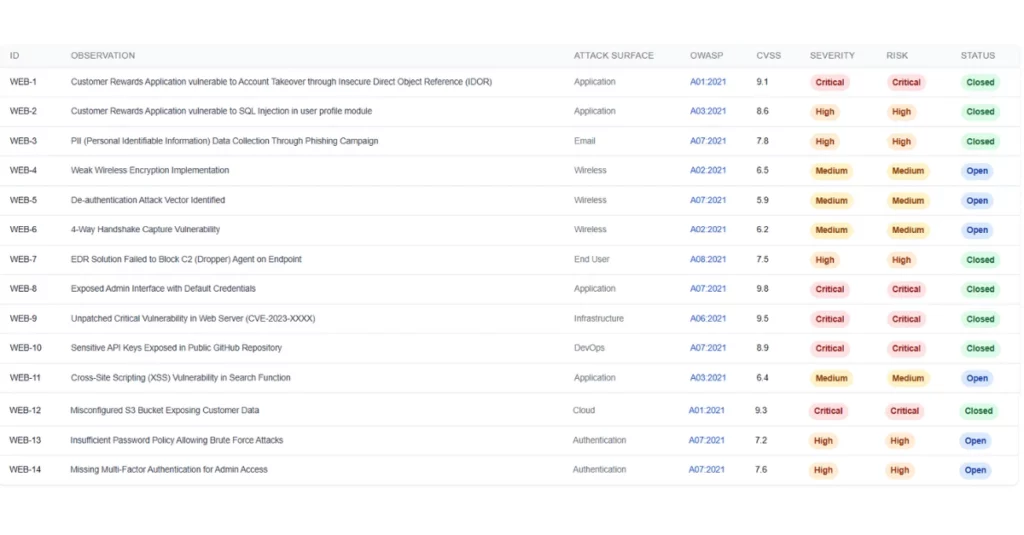This screenshot has width=1024, height=535.
Task: Click the High severity badge for WEB-2
Action: 825,112
